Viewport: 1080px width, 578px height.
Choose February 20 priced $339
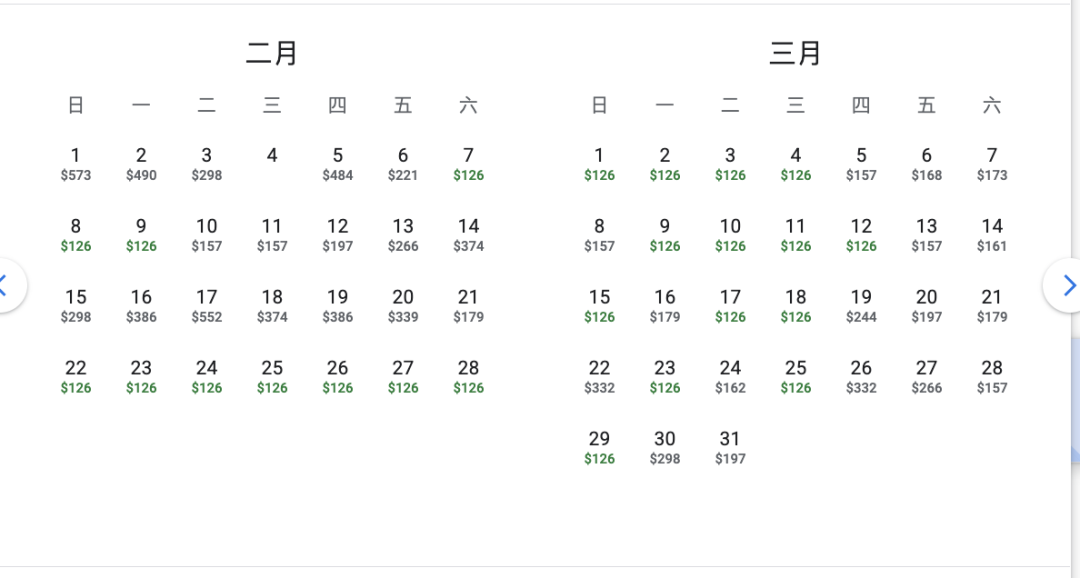click(x=403, y=306)
